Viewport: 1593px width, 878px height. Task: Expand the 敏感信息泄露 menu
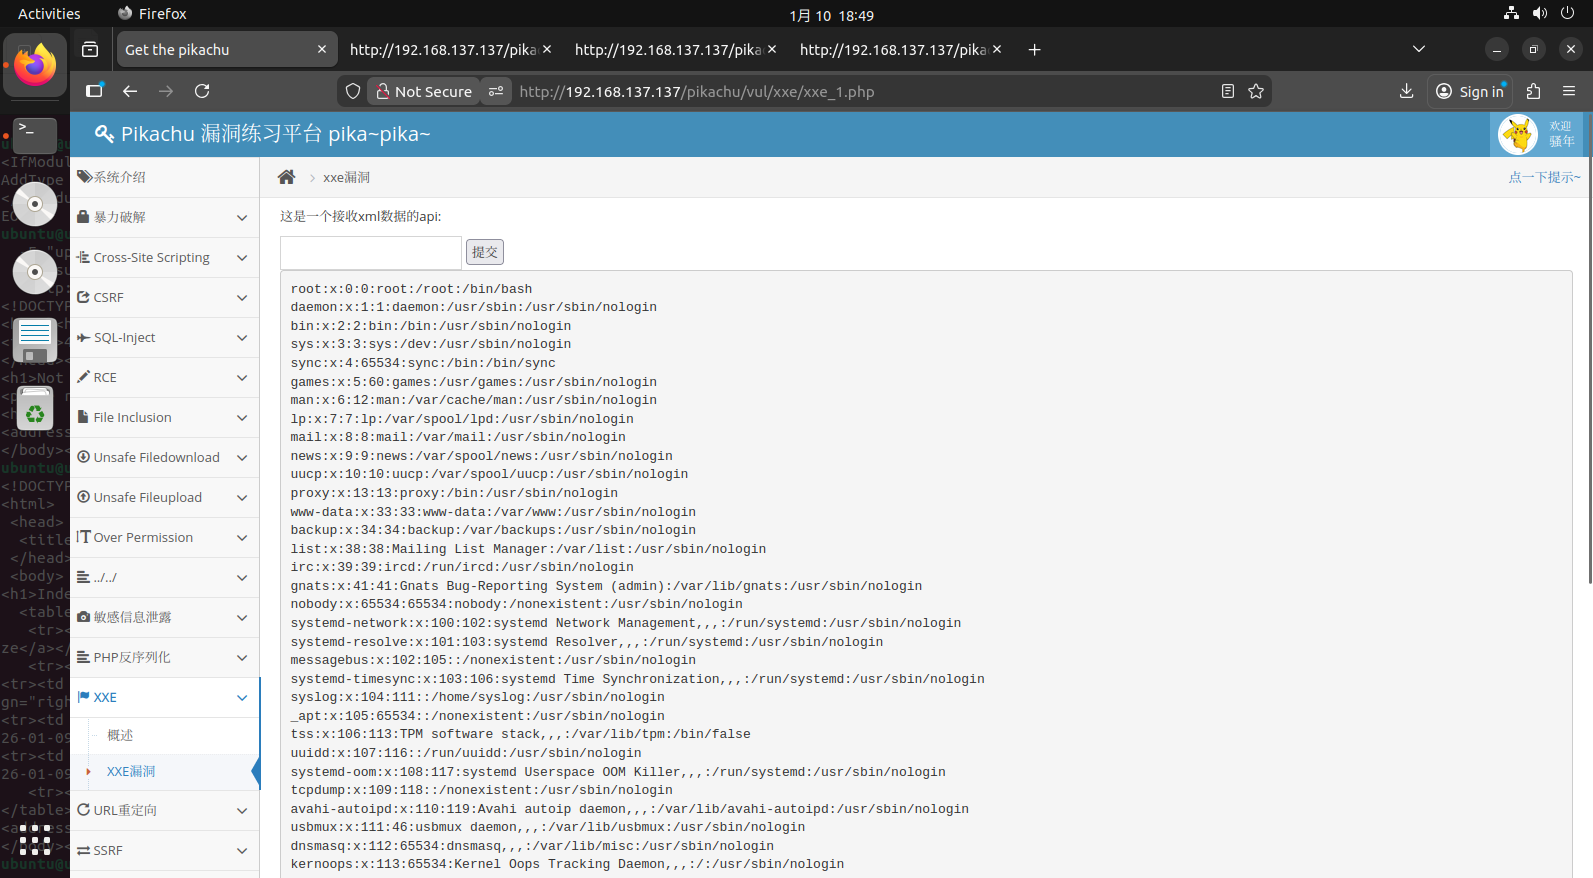(165, 617)
